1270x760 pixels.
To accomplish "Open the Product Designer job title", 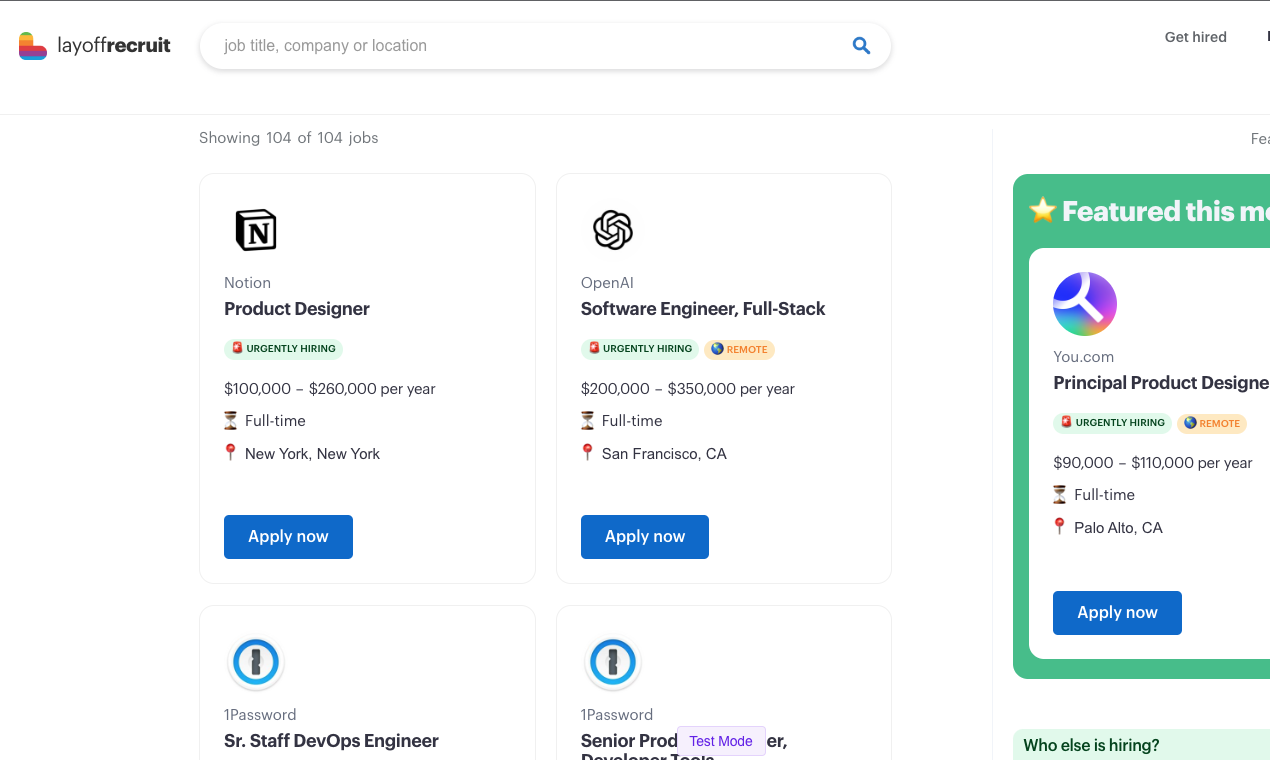I will [297, 309].
